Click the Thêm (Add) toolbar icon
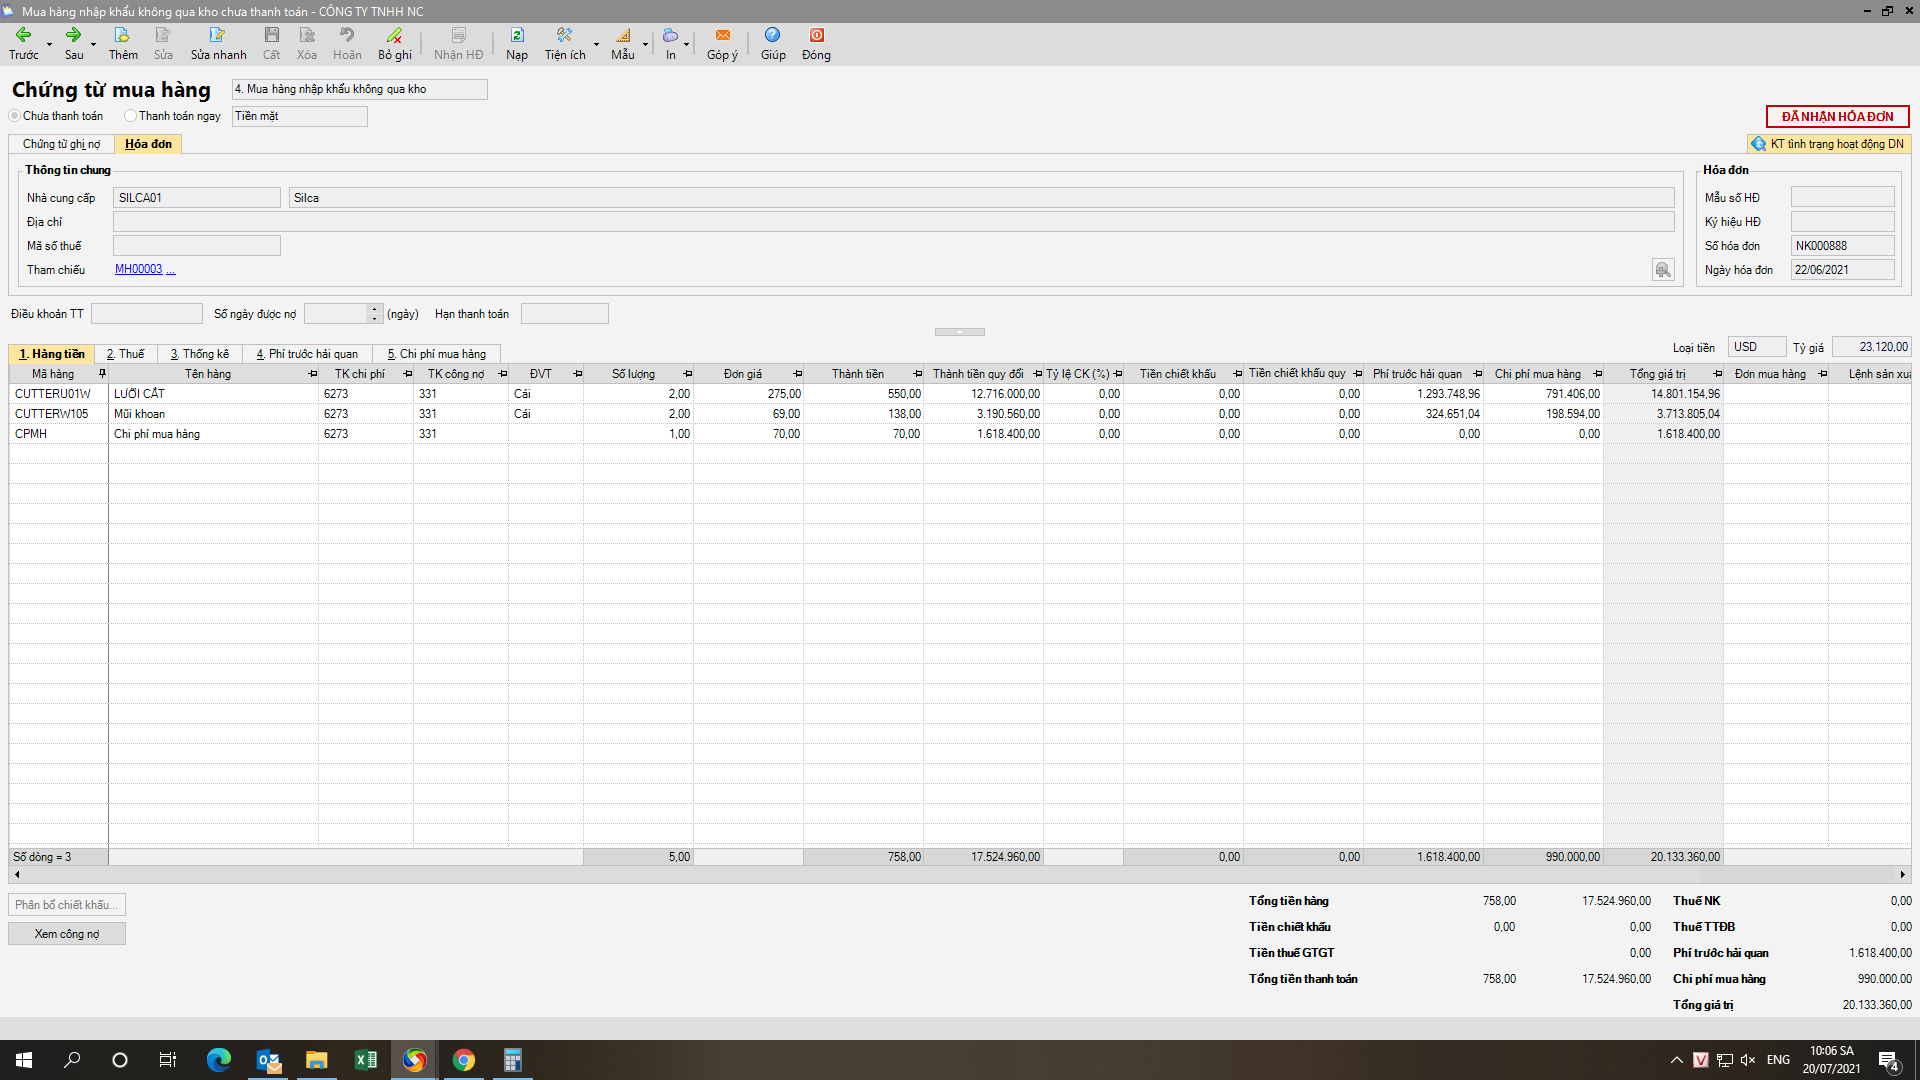Screen dimensions: 1920x1080 point(122,36)
